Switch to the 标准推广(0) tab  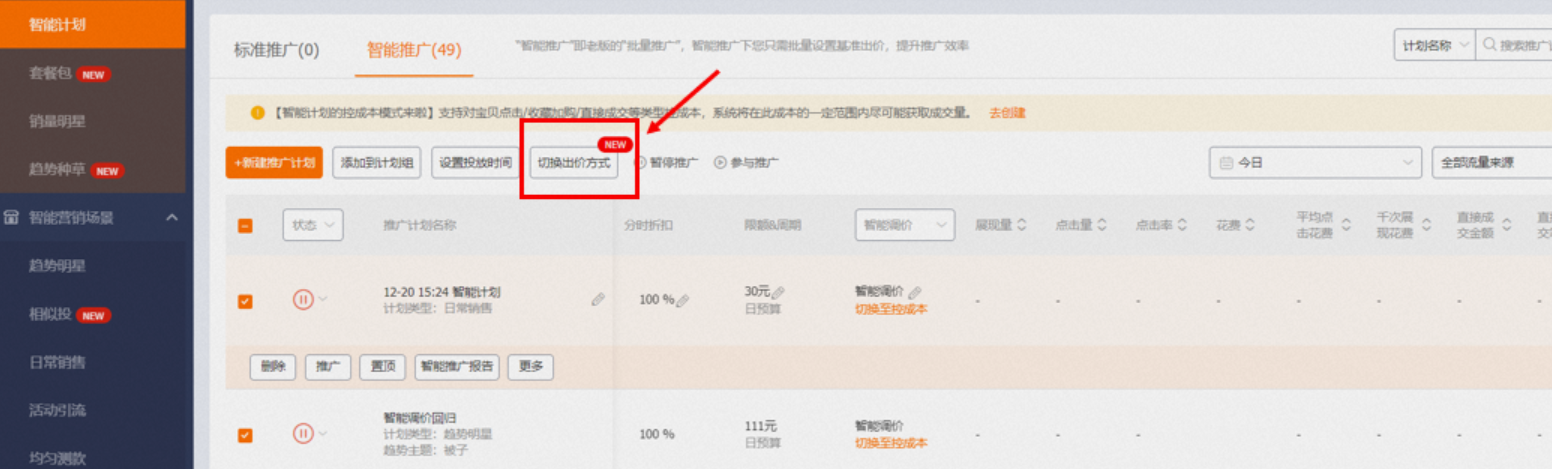tap(276, 49)
